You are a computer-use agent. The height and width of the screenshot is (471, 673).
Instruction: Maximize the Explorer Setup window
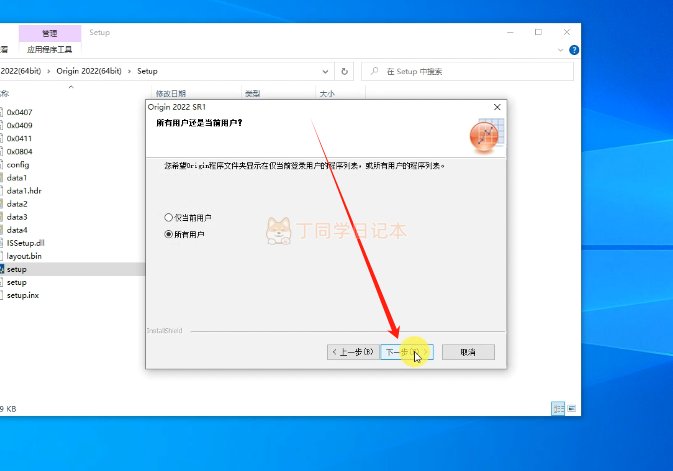click(538, 32)
